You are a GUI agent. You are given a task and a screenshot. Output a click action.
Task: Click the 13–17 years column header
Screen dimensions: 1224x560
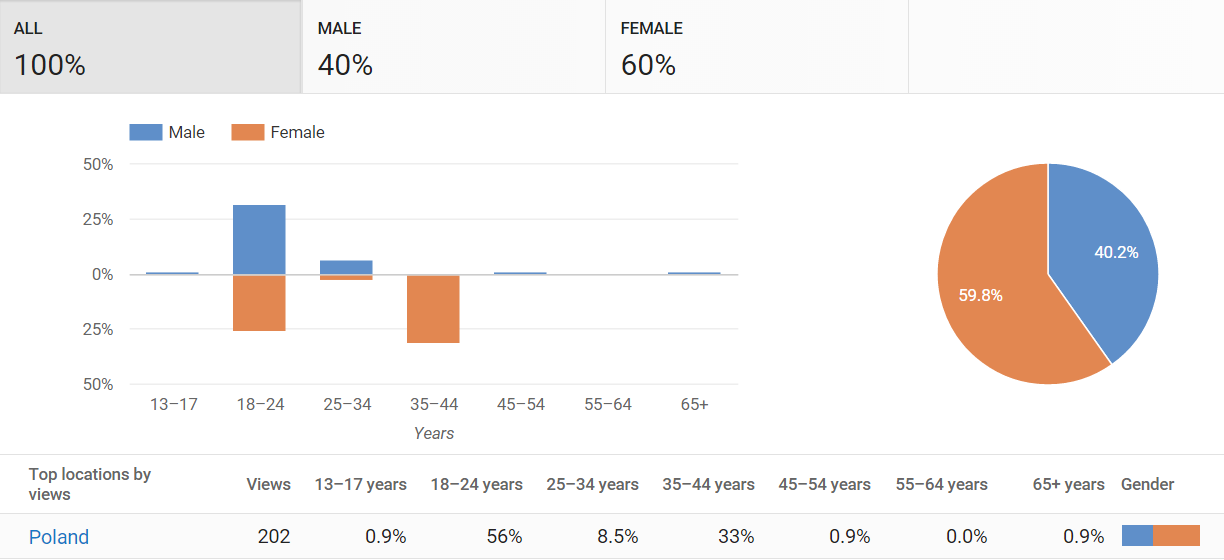pos(360,484)
